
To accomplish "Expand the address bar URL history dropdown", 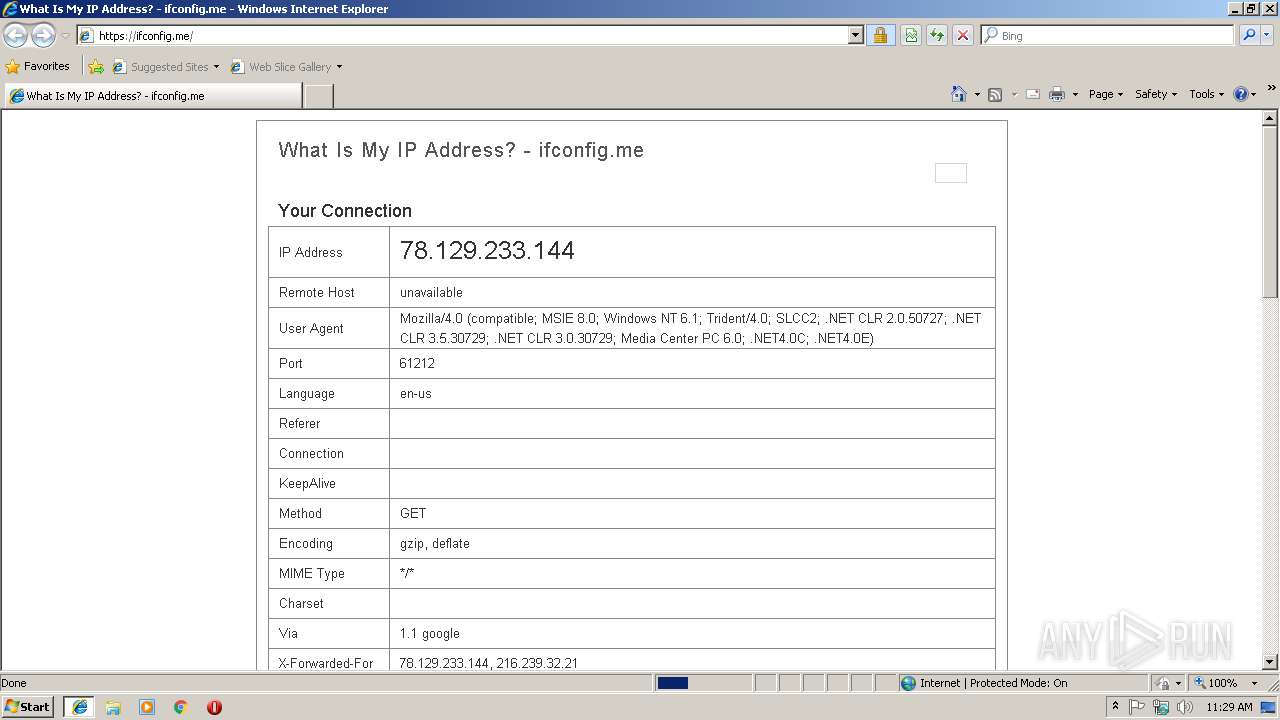I will [x=855, y=36].
